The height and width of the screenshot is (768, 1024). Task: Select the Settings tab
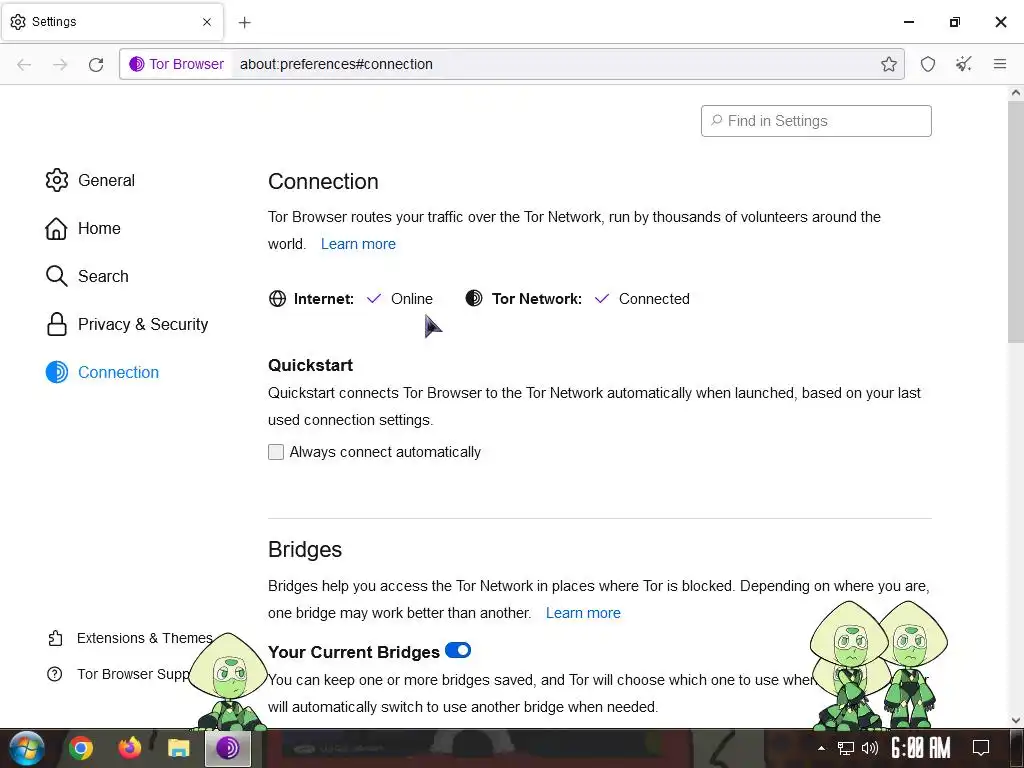point(112,22)
